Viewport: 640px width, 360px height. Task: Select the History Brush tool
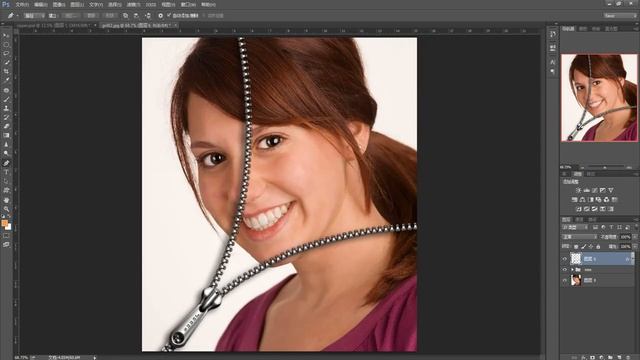(6, 117)
